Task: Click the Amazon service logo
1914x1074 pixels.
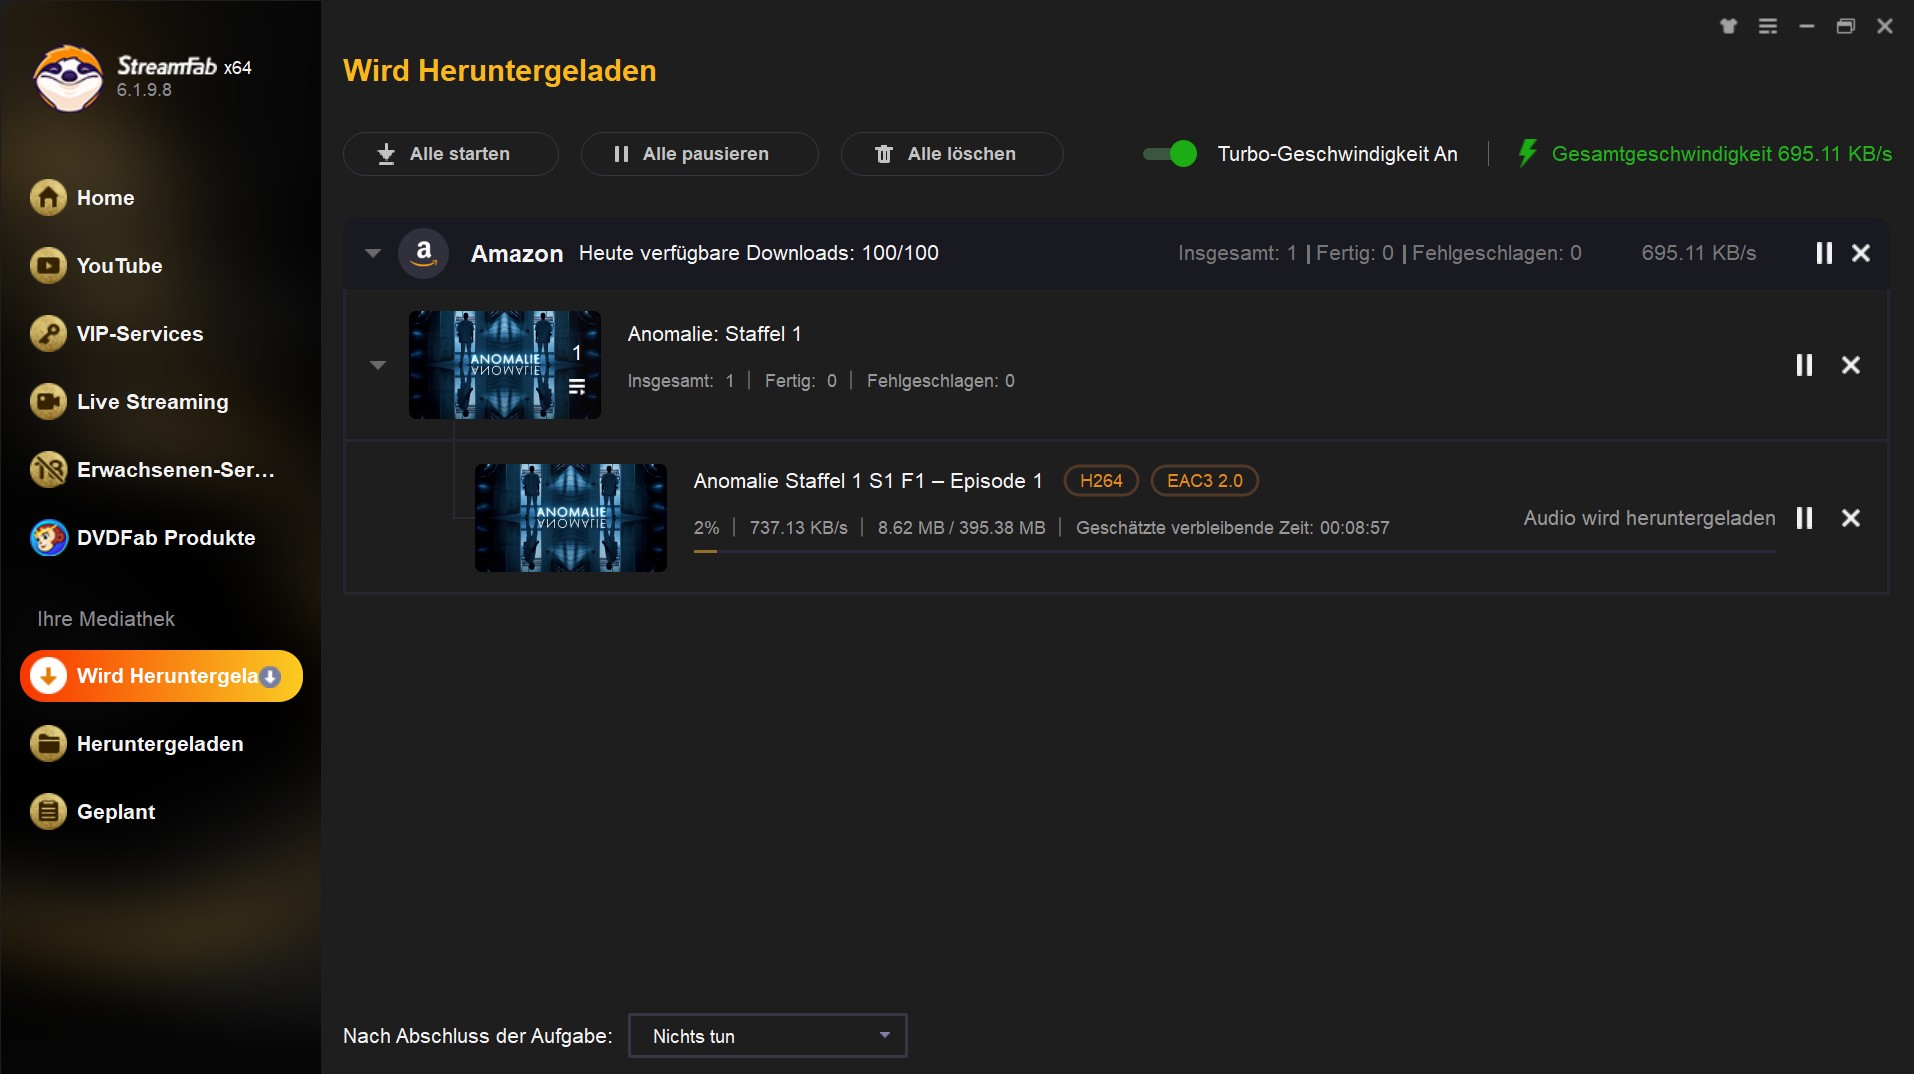Action: point(423,253)
